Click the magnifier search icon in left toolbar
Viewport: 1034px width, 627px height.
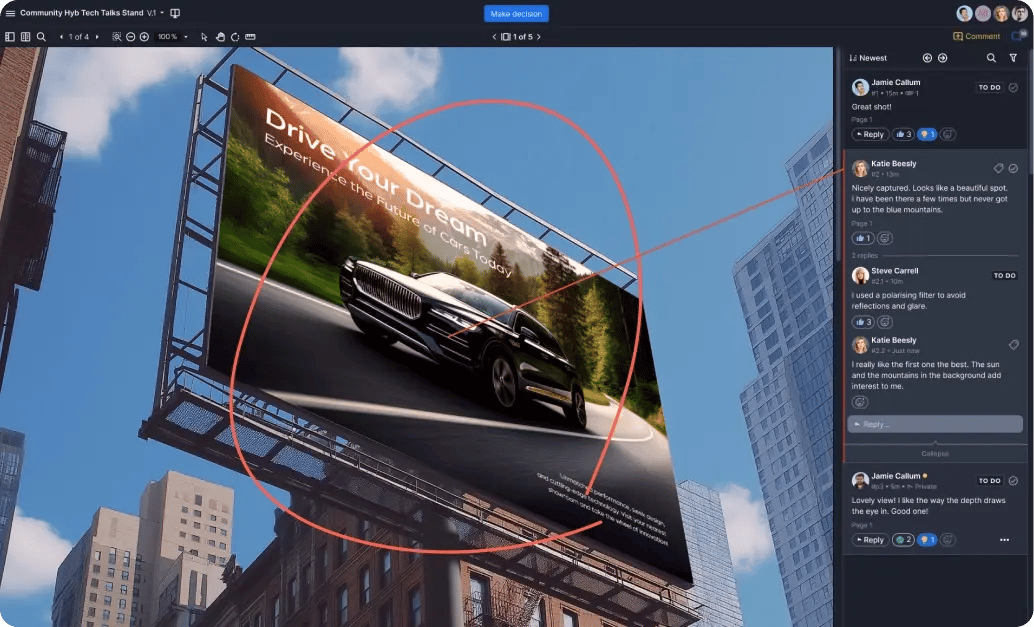click(x=41, y=37)
